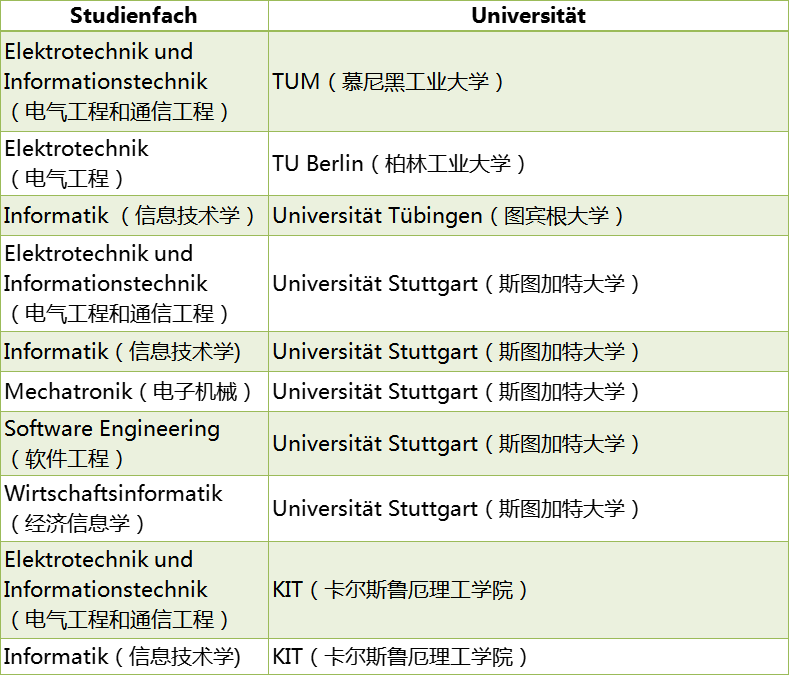Select the Informatik cell in Tübingen row
Screen dimensions: 789x675
134,215
